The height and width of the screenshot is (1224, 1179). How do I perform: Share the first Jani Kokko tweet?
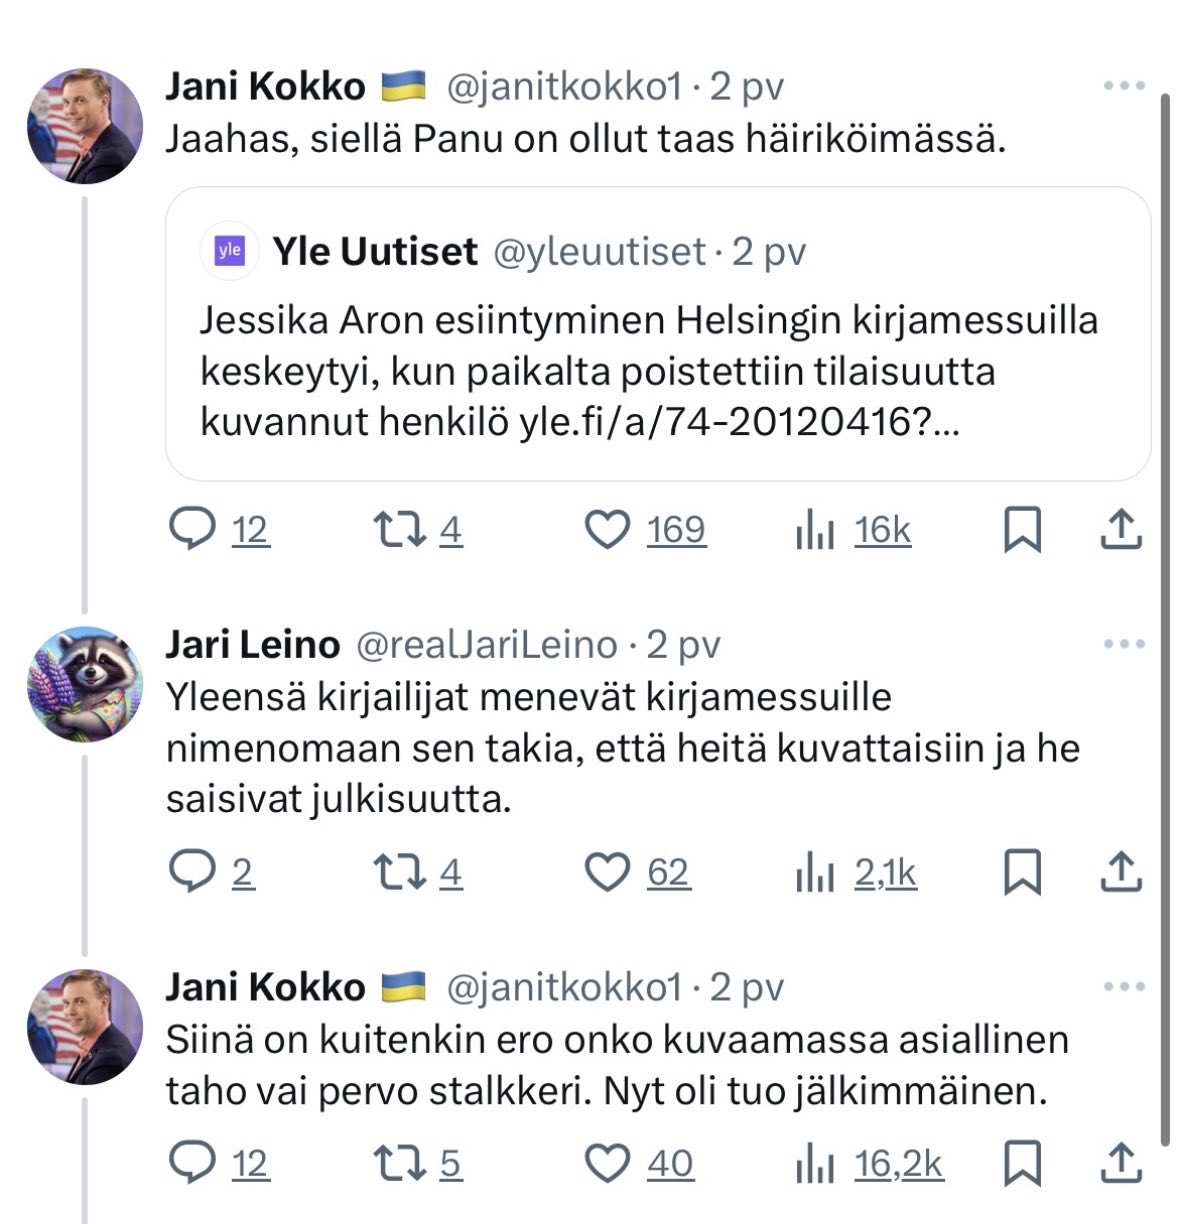[1121, 530]
